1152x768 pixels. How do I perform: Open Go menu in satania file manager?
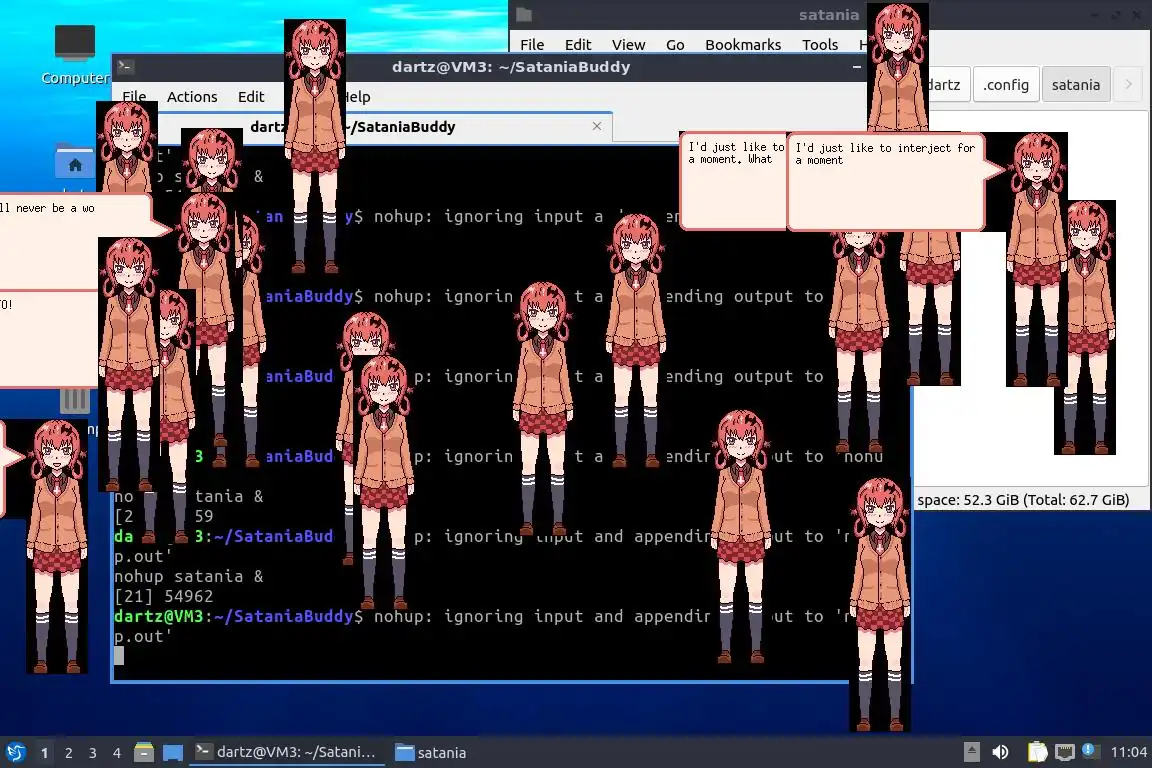(675, 45)
